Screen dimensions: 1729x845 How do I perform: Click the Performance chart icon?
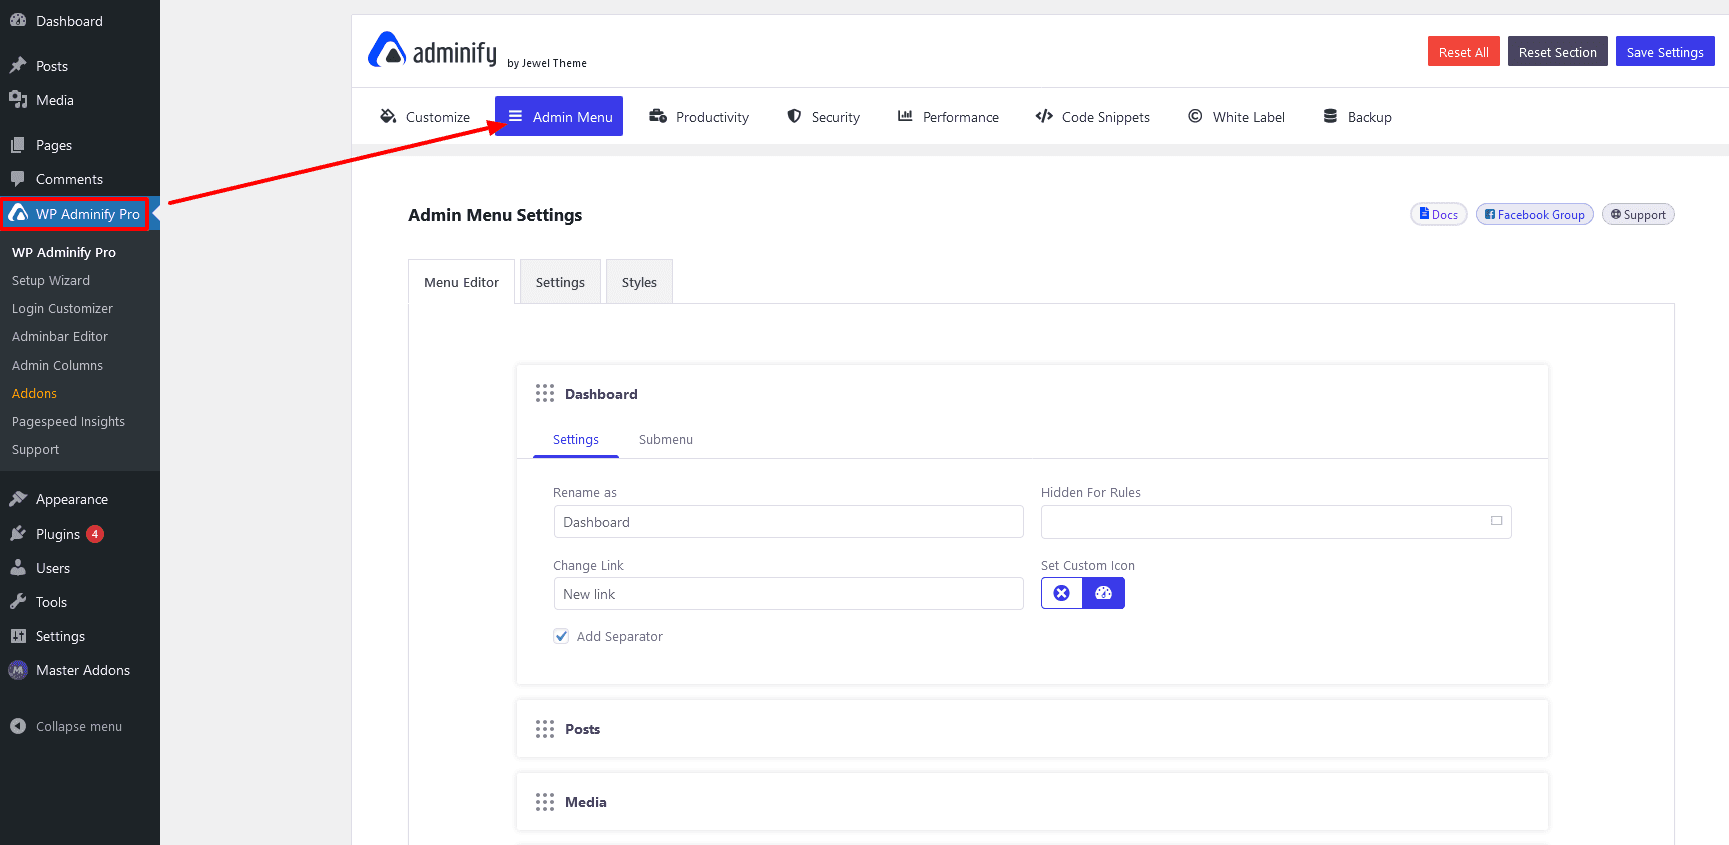[905, 116]
